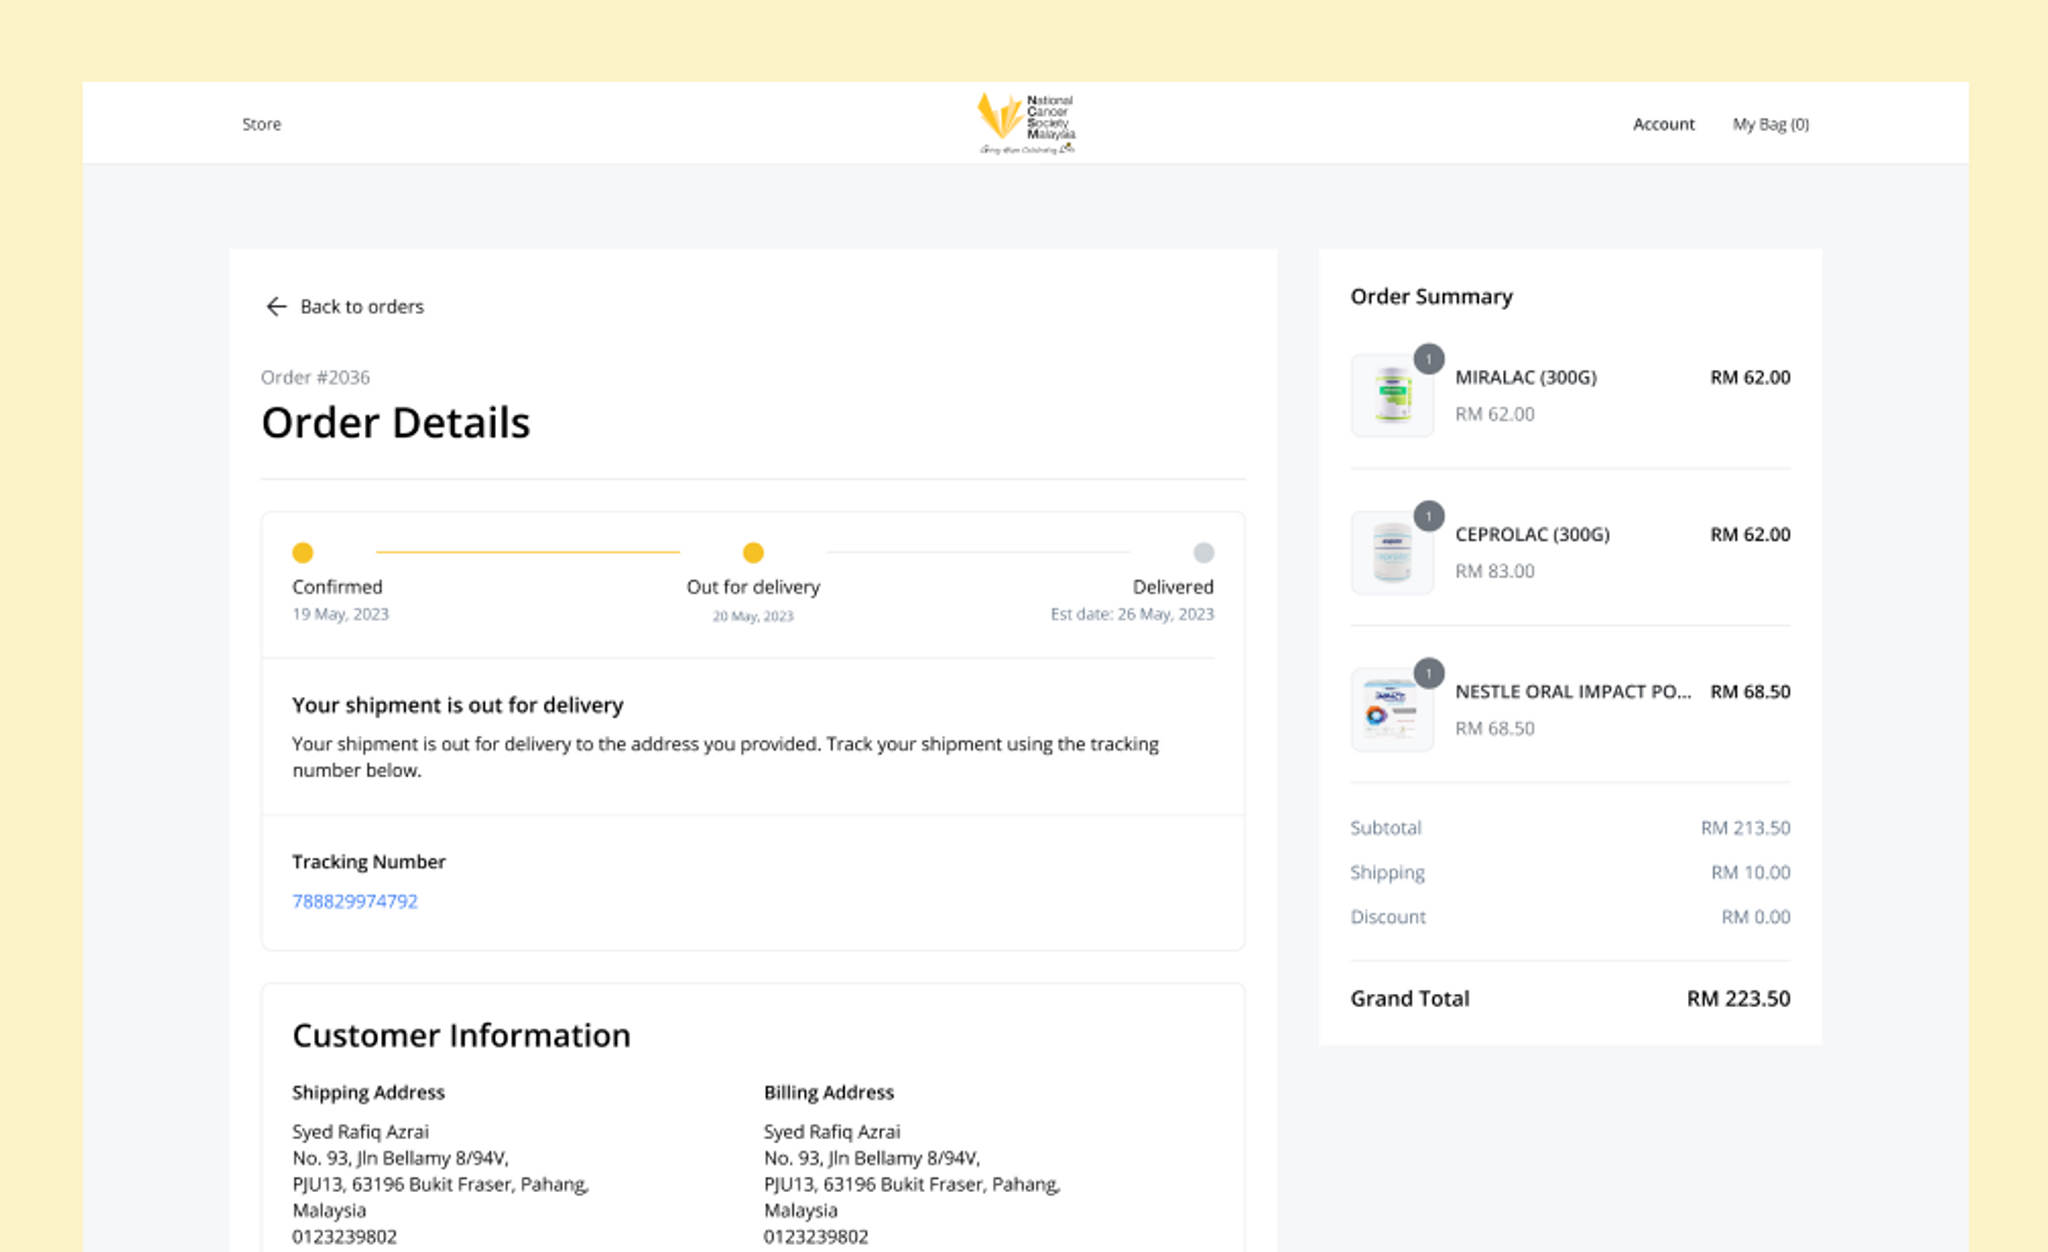Go back to orders link
The width and height of the screenshot is (2048, 1252).
(362, 306)
